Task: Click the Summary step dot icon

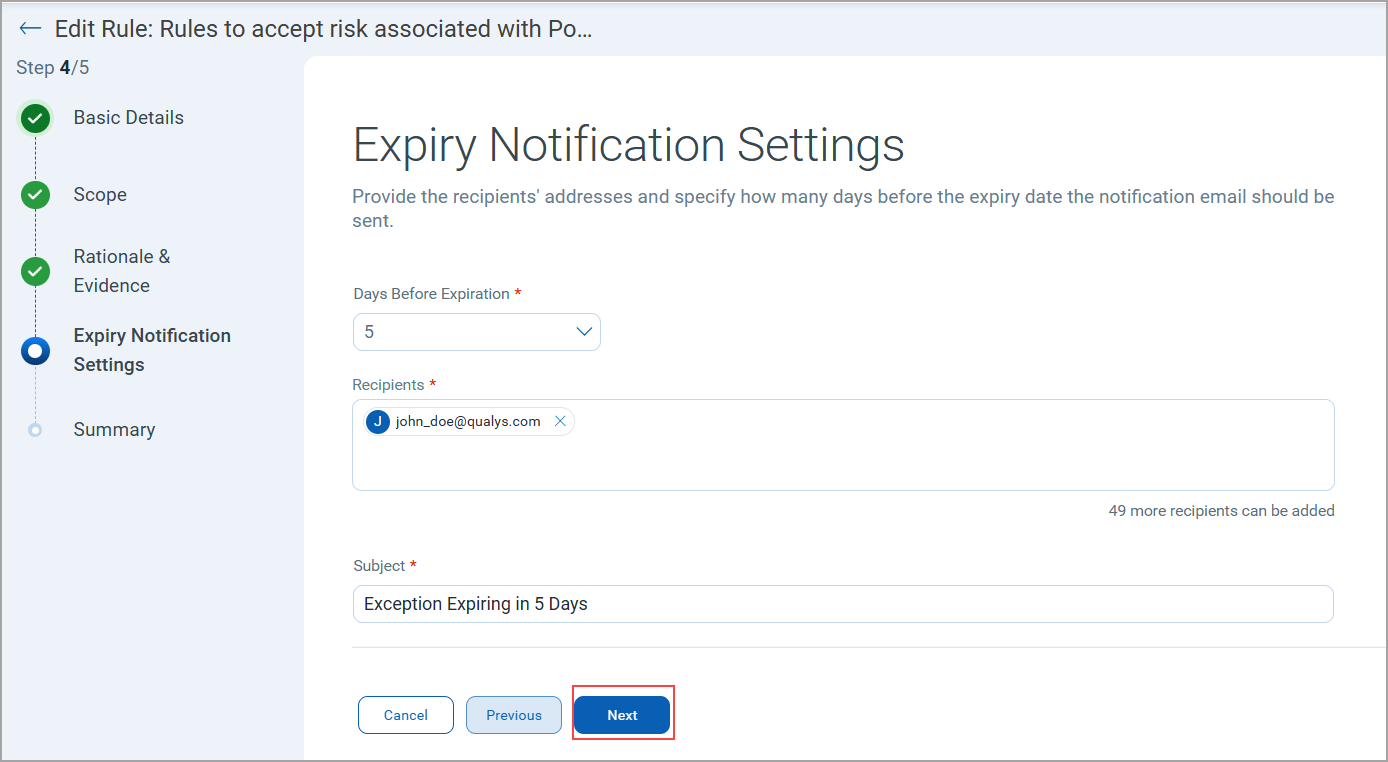Action: (x=36, y=430)
